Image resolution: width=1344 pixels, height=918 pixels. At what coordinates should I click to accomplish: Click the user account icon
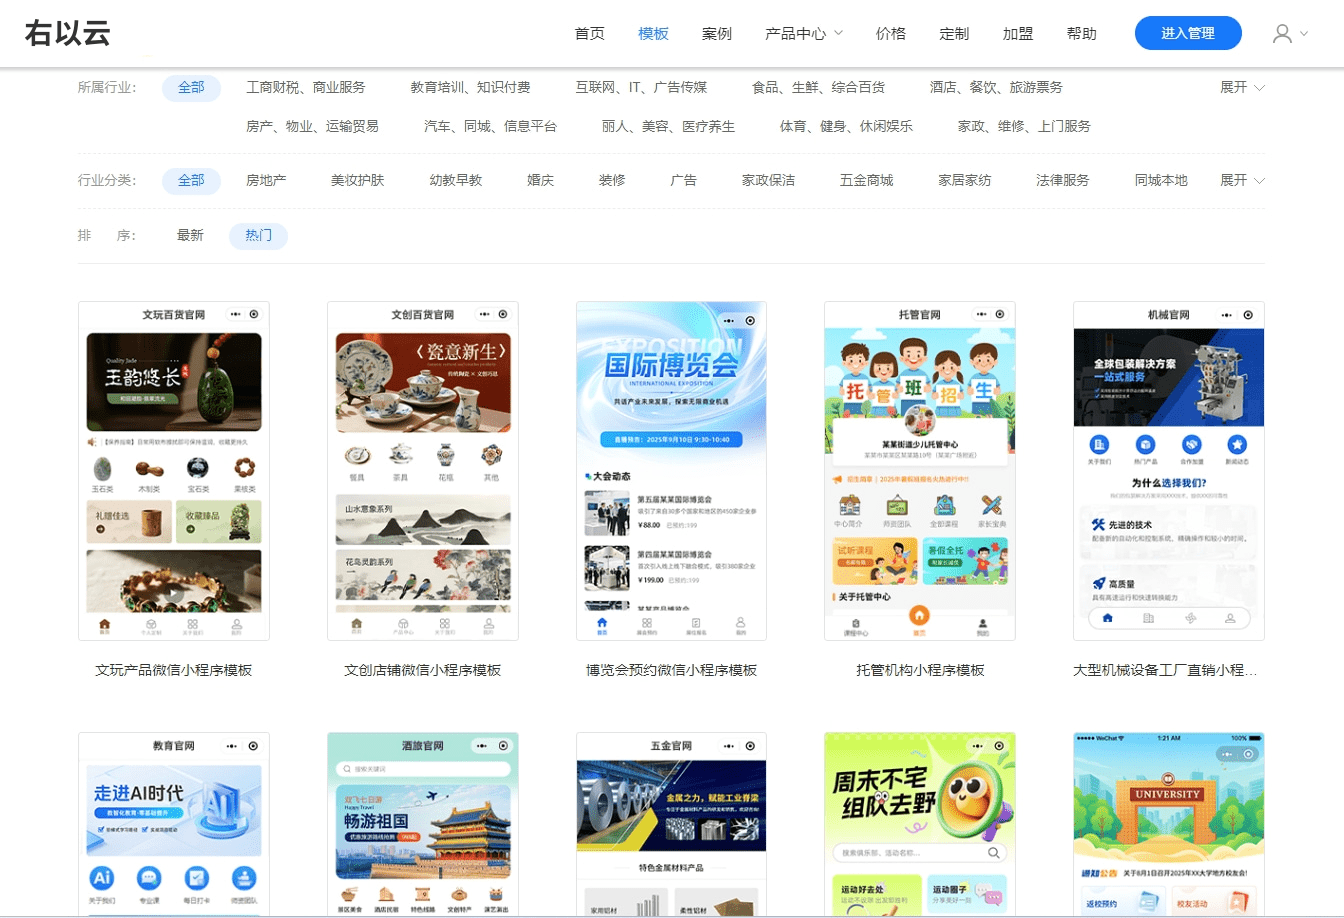[x=1283, y=33]
